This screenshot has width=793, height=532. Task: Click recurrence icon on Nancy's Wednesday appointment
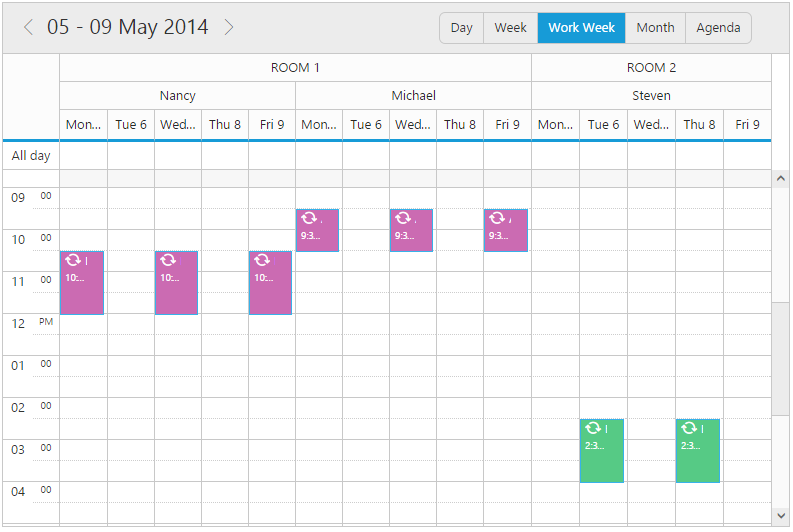[x=167, y=260]
